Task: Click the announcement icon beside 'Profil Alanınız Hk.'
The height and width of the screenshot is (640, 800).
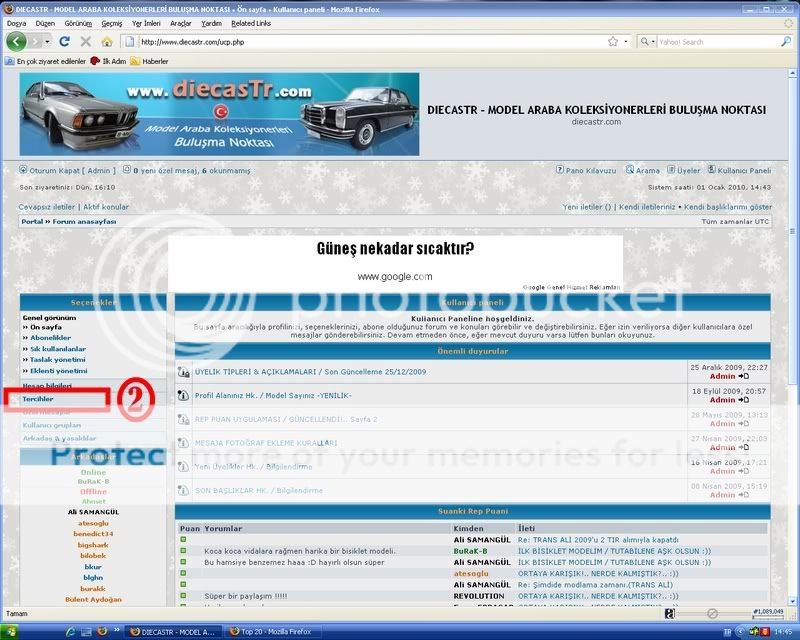Action: pyautogui.click(x=183, y=396)
